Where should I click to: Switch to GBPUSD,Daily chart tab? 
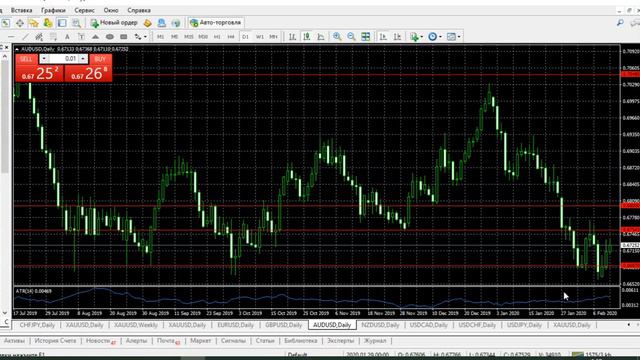click(284, 325)
